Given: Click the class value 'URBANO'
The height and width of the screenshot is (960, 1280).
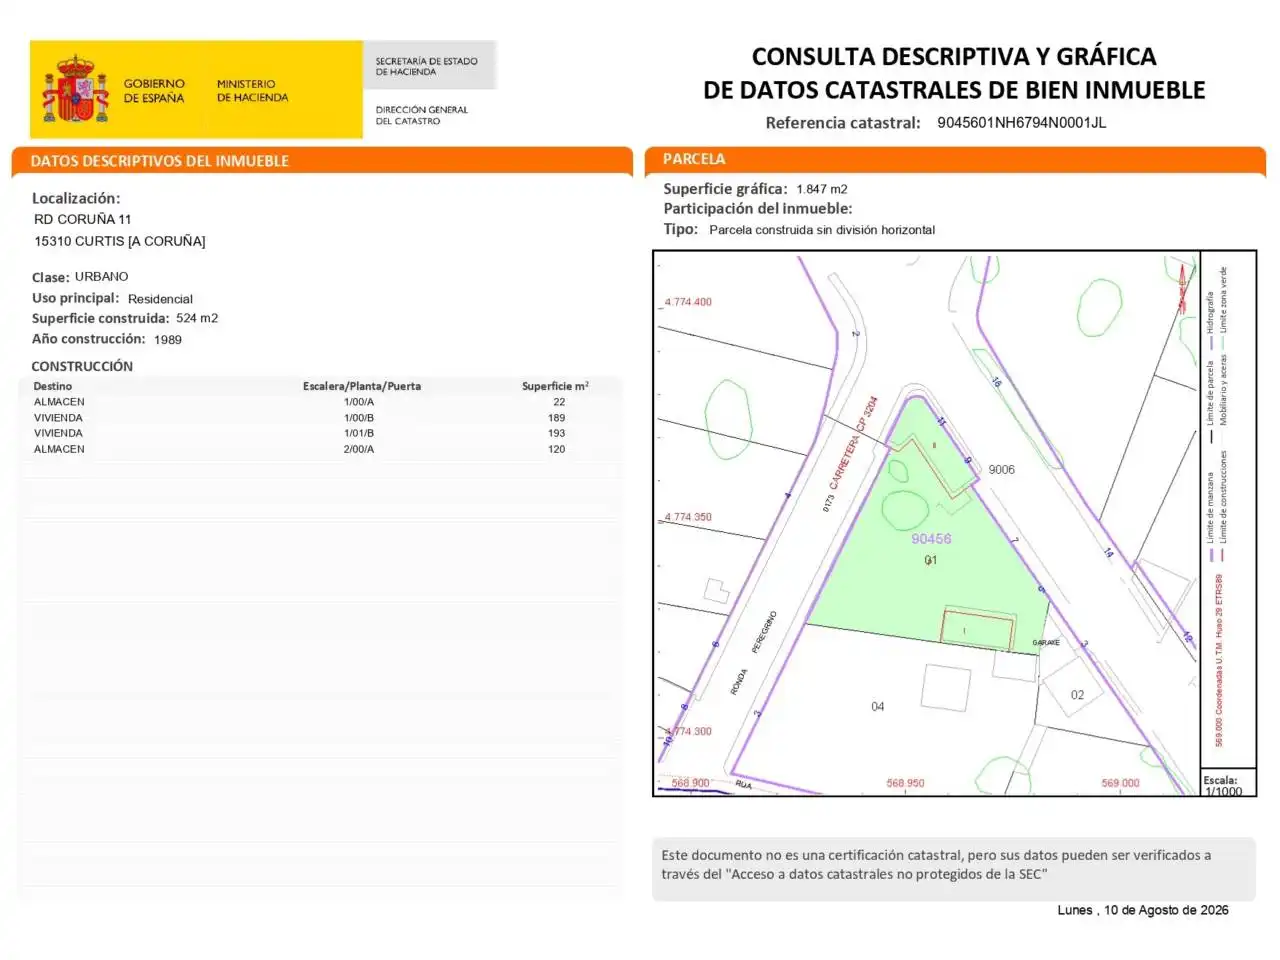Looking at the screenshot, I should [x=102, y=276].
